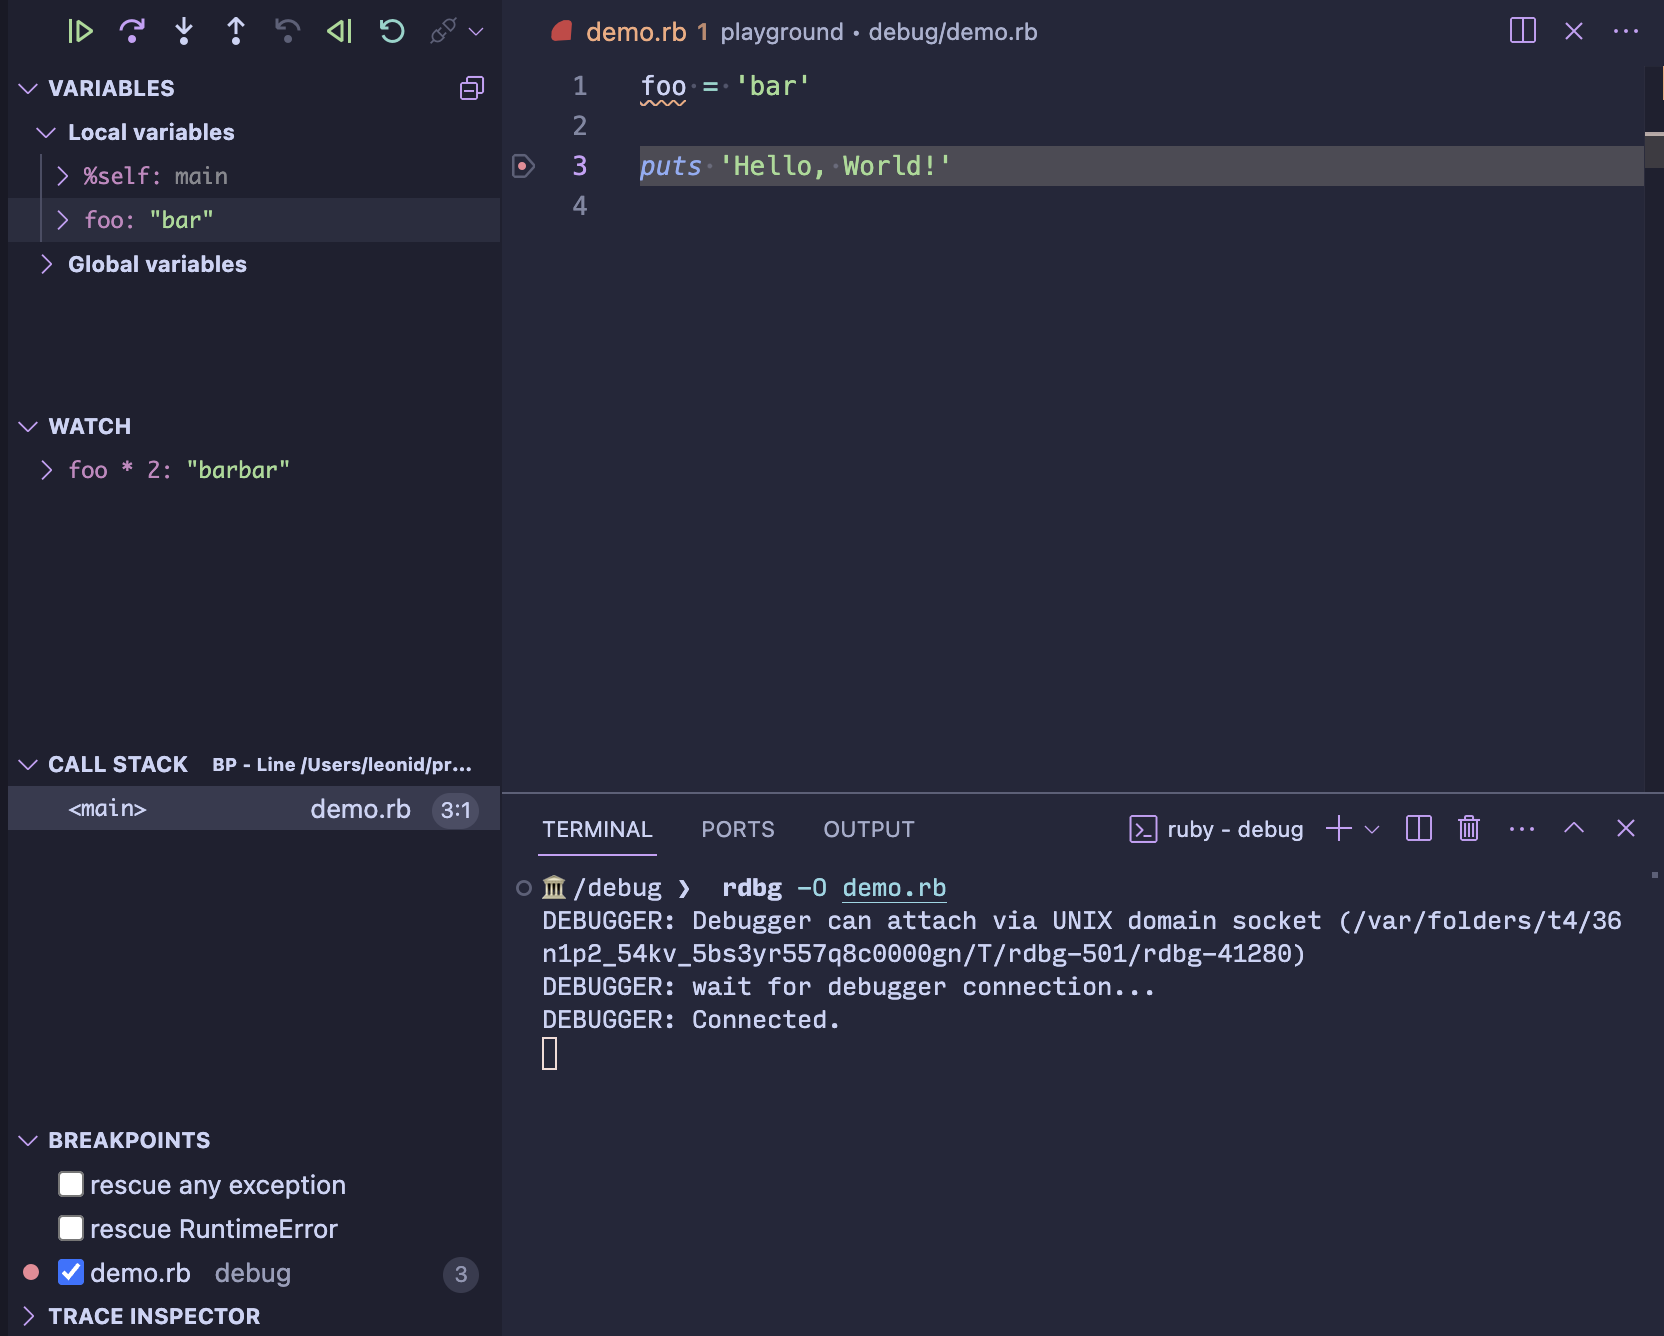1664x1336 pixels.
Task: Expand the foo * 2 watch expression
Action: (46, 470)
